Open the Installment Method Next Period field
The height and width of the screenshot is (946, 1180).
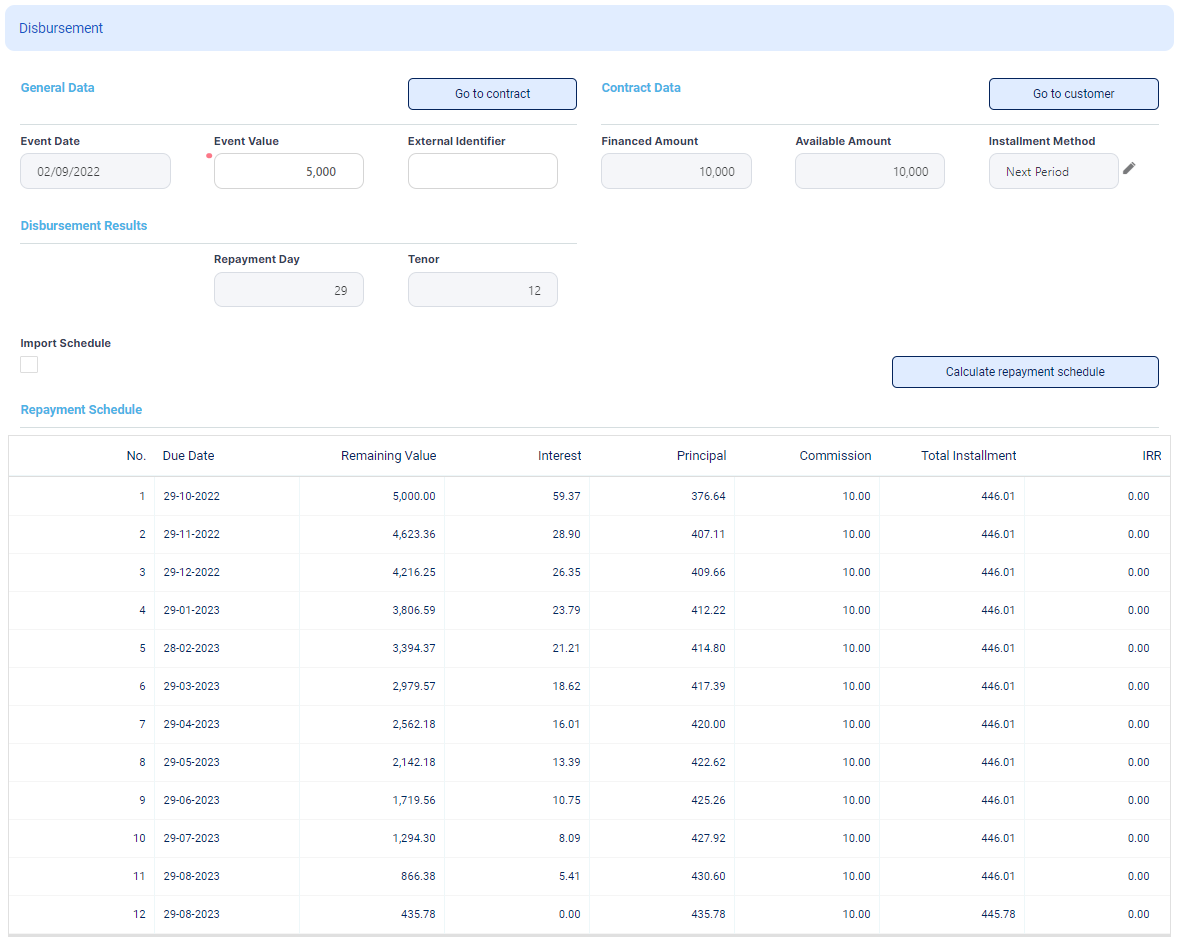coord(1053,171)
